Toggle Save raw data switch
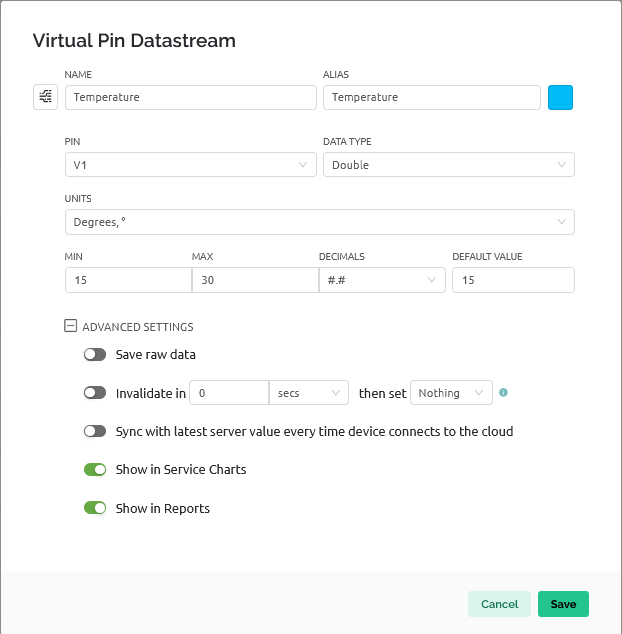Viewport: 622px width, 634px height. coord(95,355)
